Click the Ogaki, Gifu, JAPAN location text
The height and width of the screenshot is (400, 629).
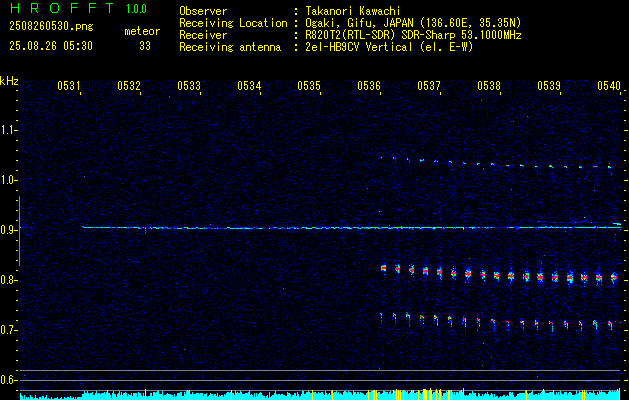(x=413, y=23)
